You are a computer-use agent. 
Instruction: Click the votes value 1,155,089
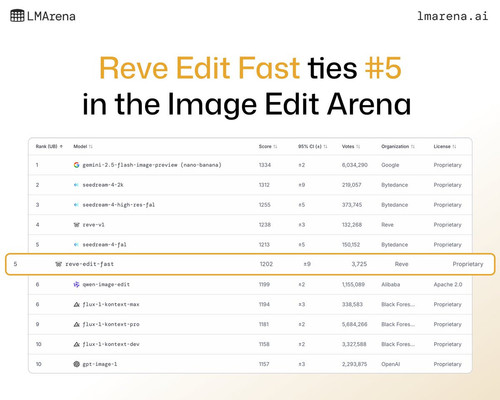coord(353,284)
